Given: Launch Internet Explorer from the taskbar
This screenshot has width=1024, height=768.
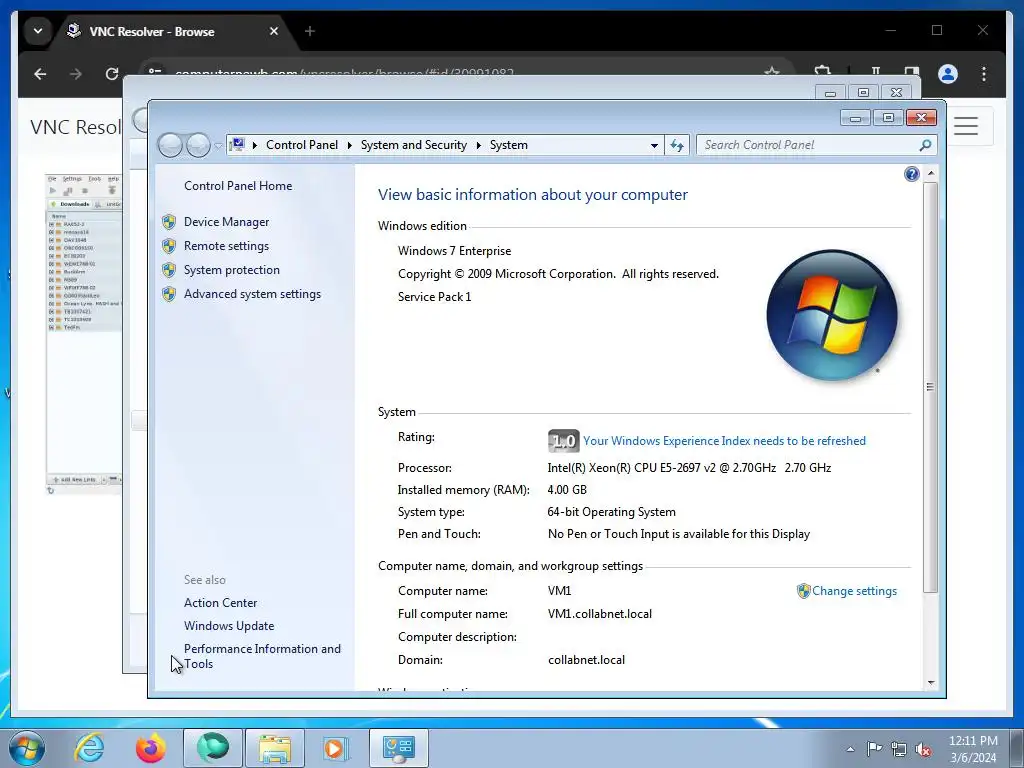Looking at the screenshot, I should point(89,748).
